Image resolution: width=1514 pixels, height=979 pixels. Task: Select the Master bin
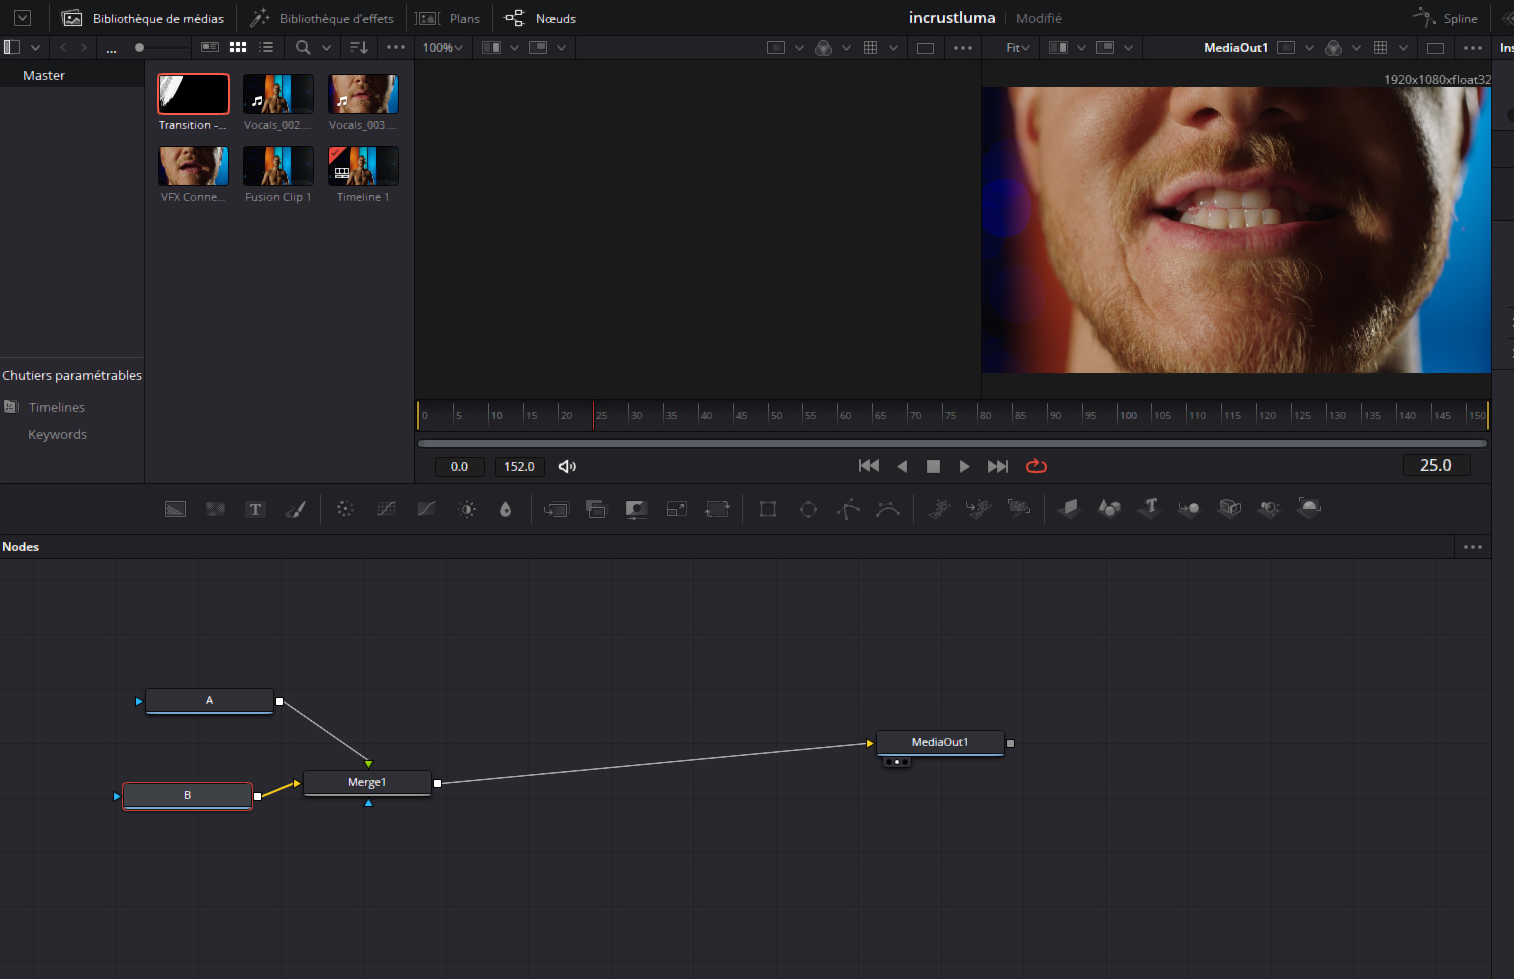(44, 75)
